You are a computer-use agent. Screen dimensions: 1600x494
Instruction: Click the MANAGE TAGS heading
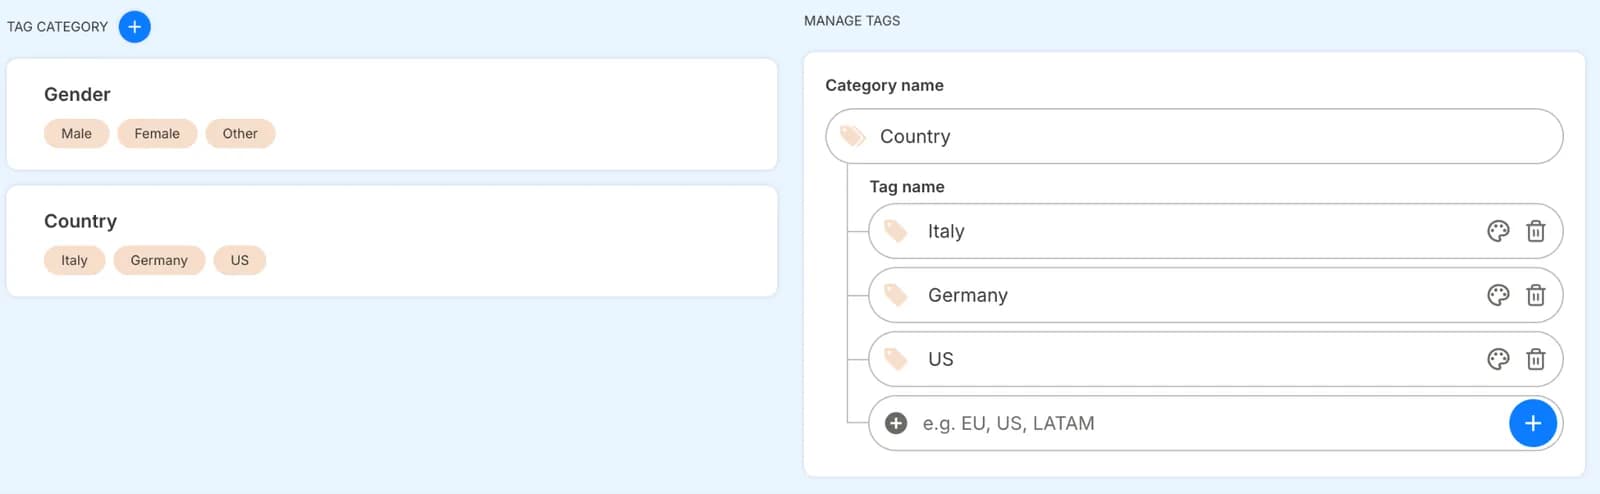[x=852, y=20]
